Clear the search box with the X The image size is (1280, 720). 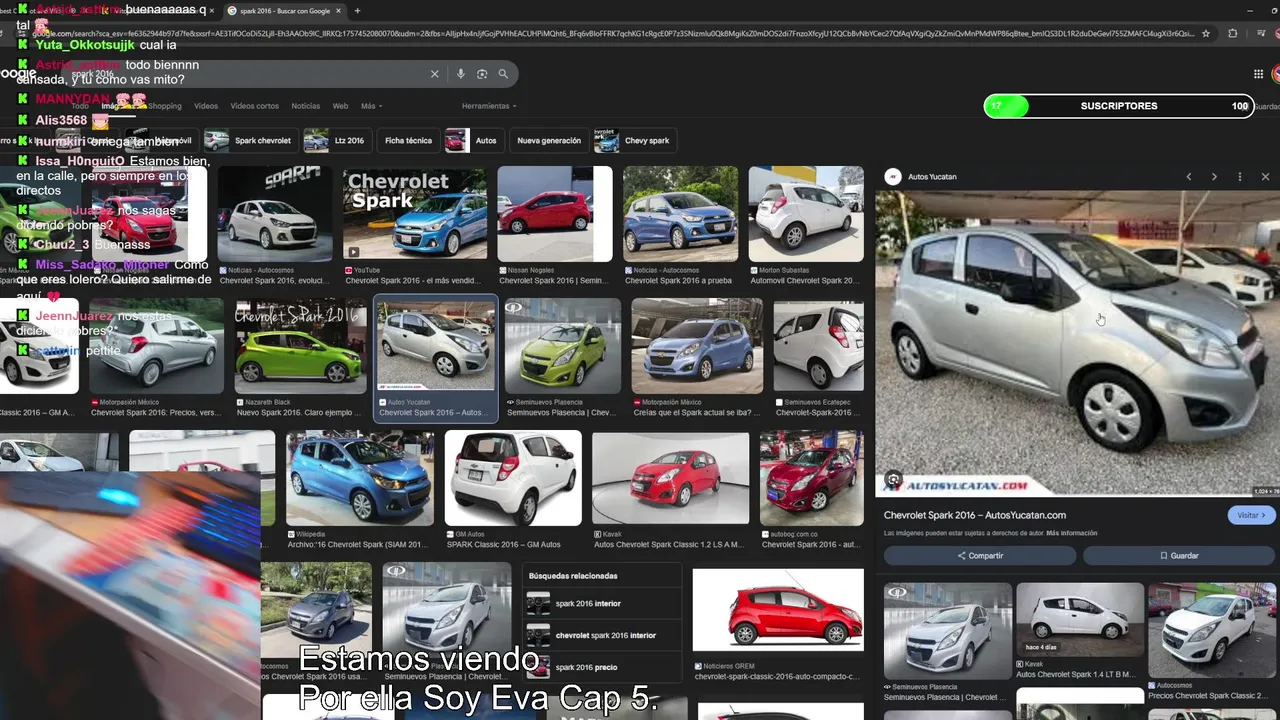click(435, 74)
